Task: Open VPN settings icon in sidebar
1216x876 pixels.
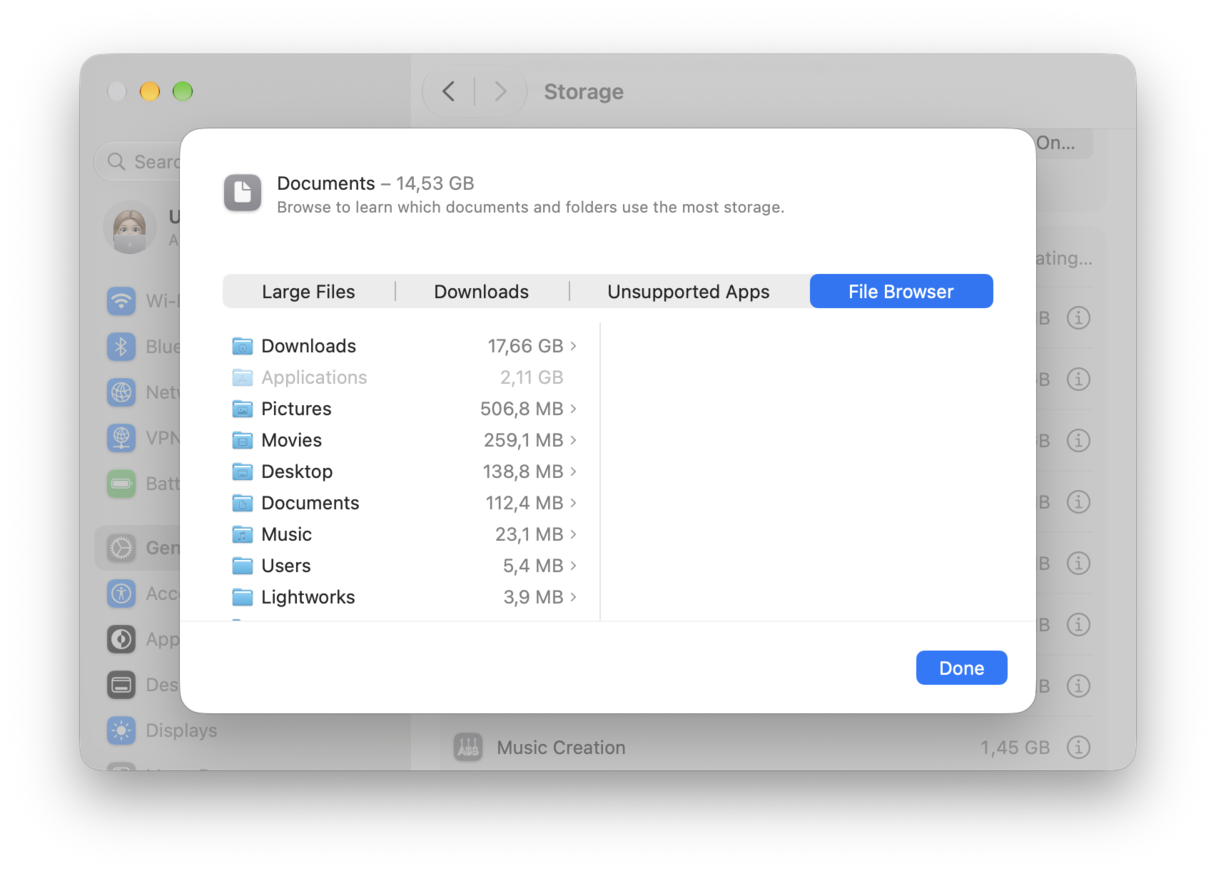Action: tap(121, 438)
